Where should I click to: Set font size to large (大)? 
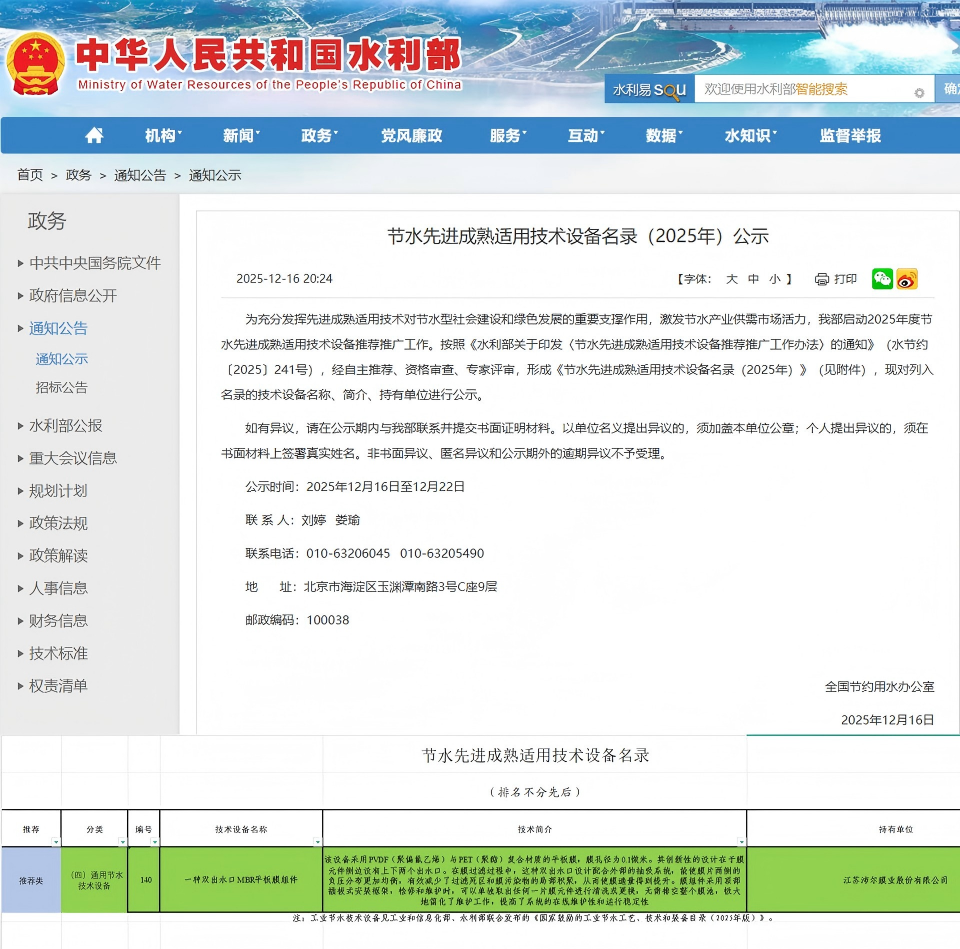point(731,279)
